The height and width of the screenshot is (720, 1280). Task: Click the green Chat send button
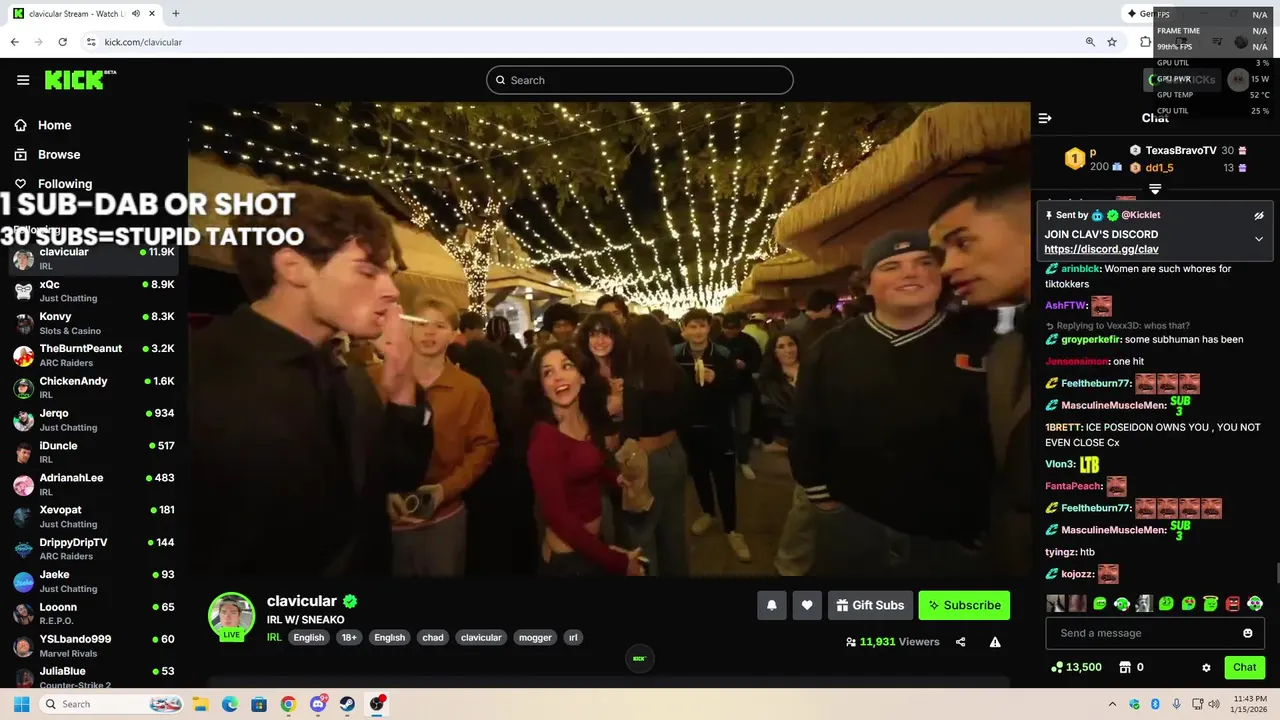pos(1244,667)
